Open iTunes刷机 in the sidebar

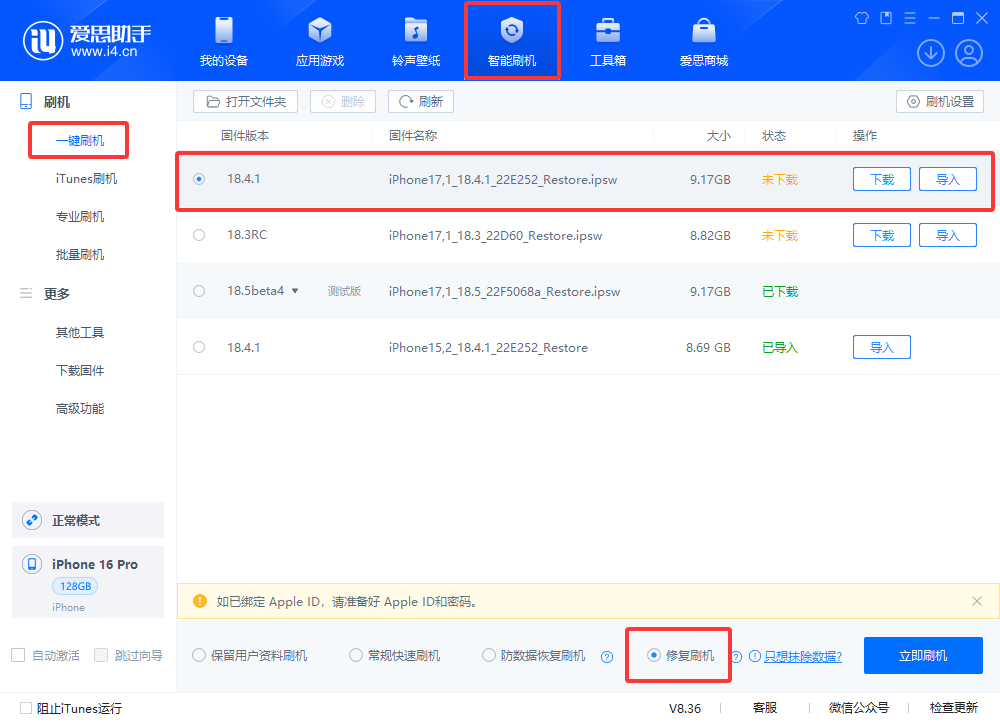tap(86, 179)
